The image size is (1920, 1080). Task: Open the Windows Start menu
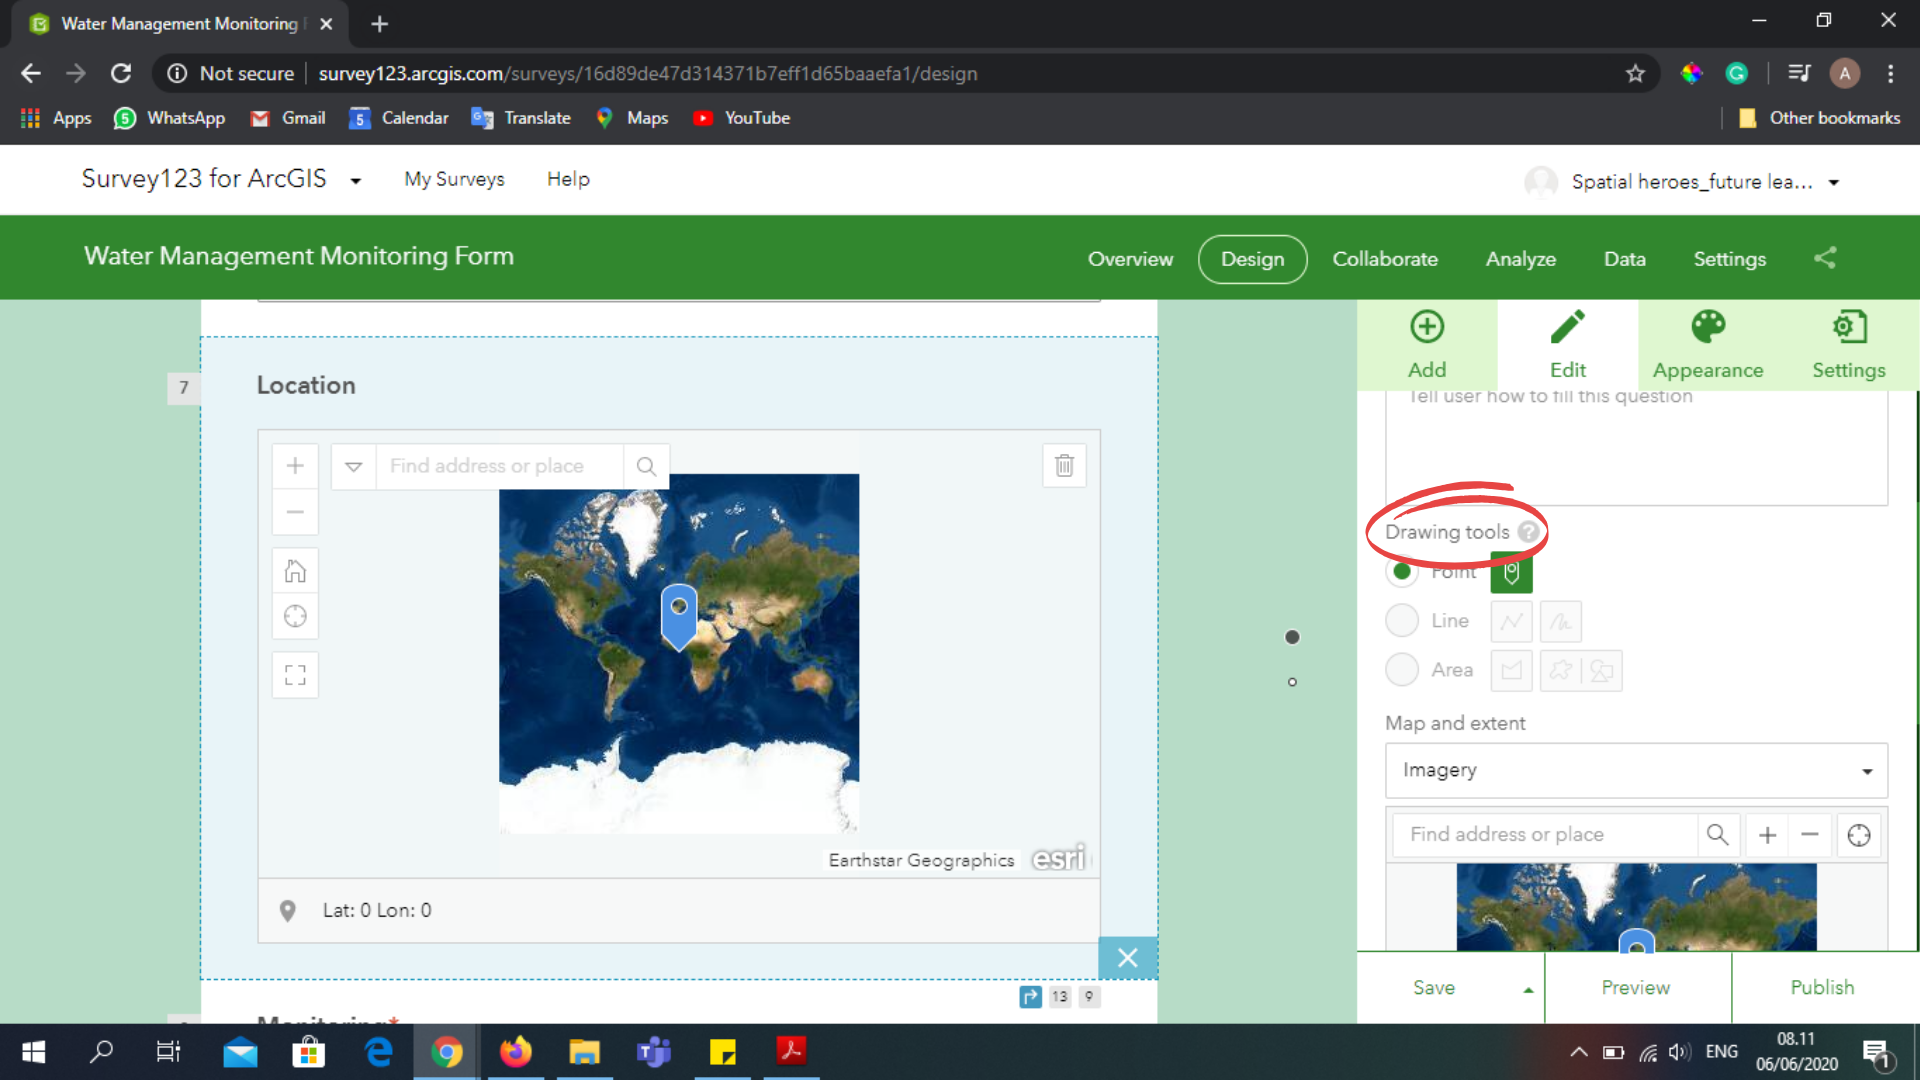tap(33, 1052)
